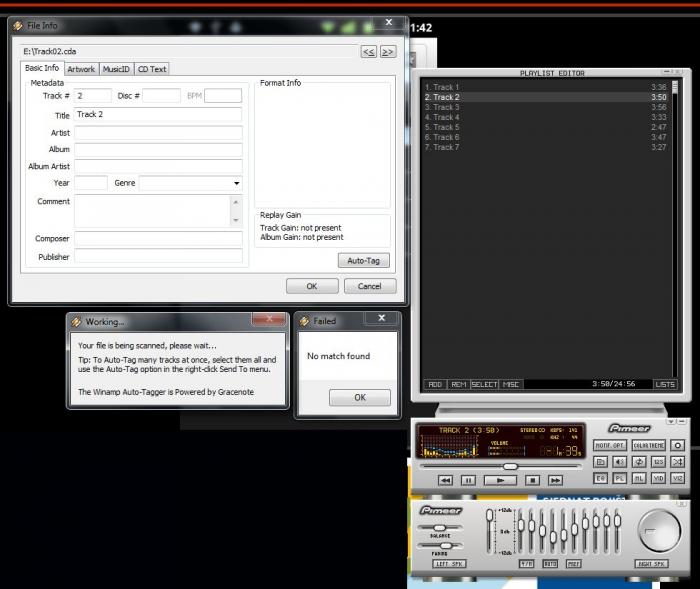The image size is (700, 589).
Task: Go to previous track icon
Action: point(445,481)
